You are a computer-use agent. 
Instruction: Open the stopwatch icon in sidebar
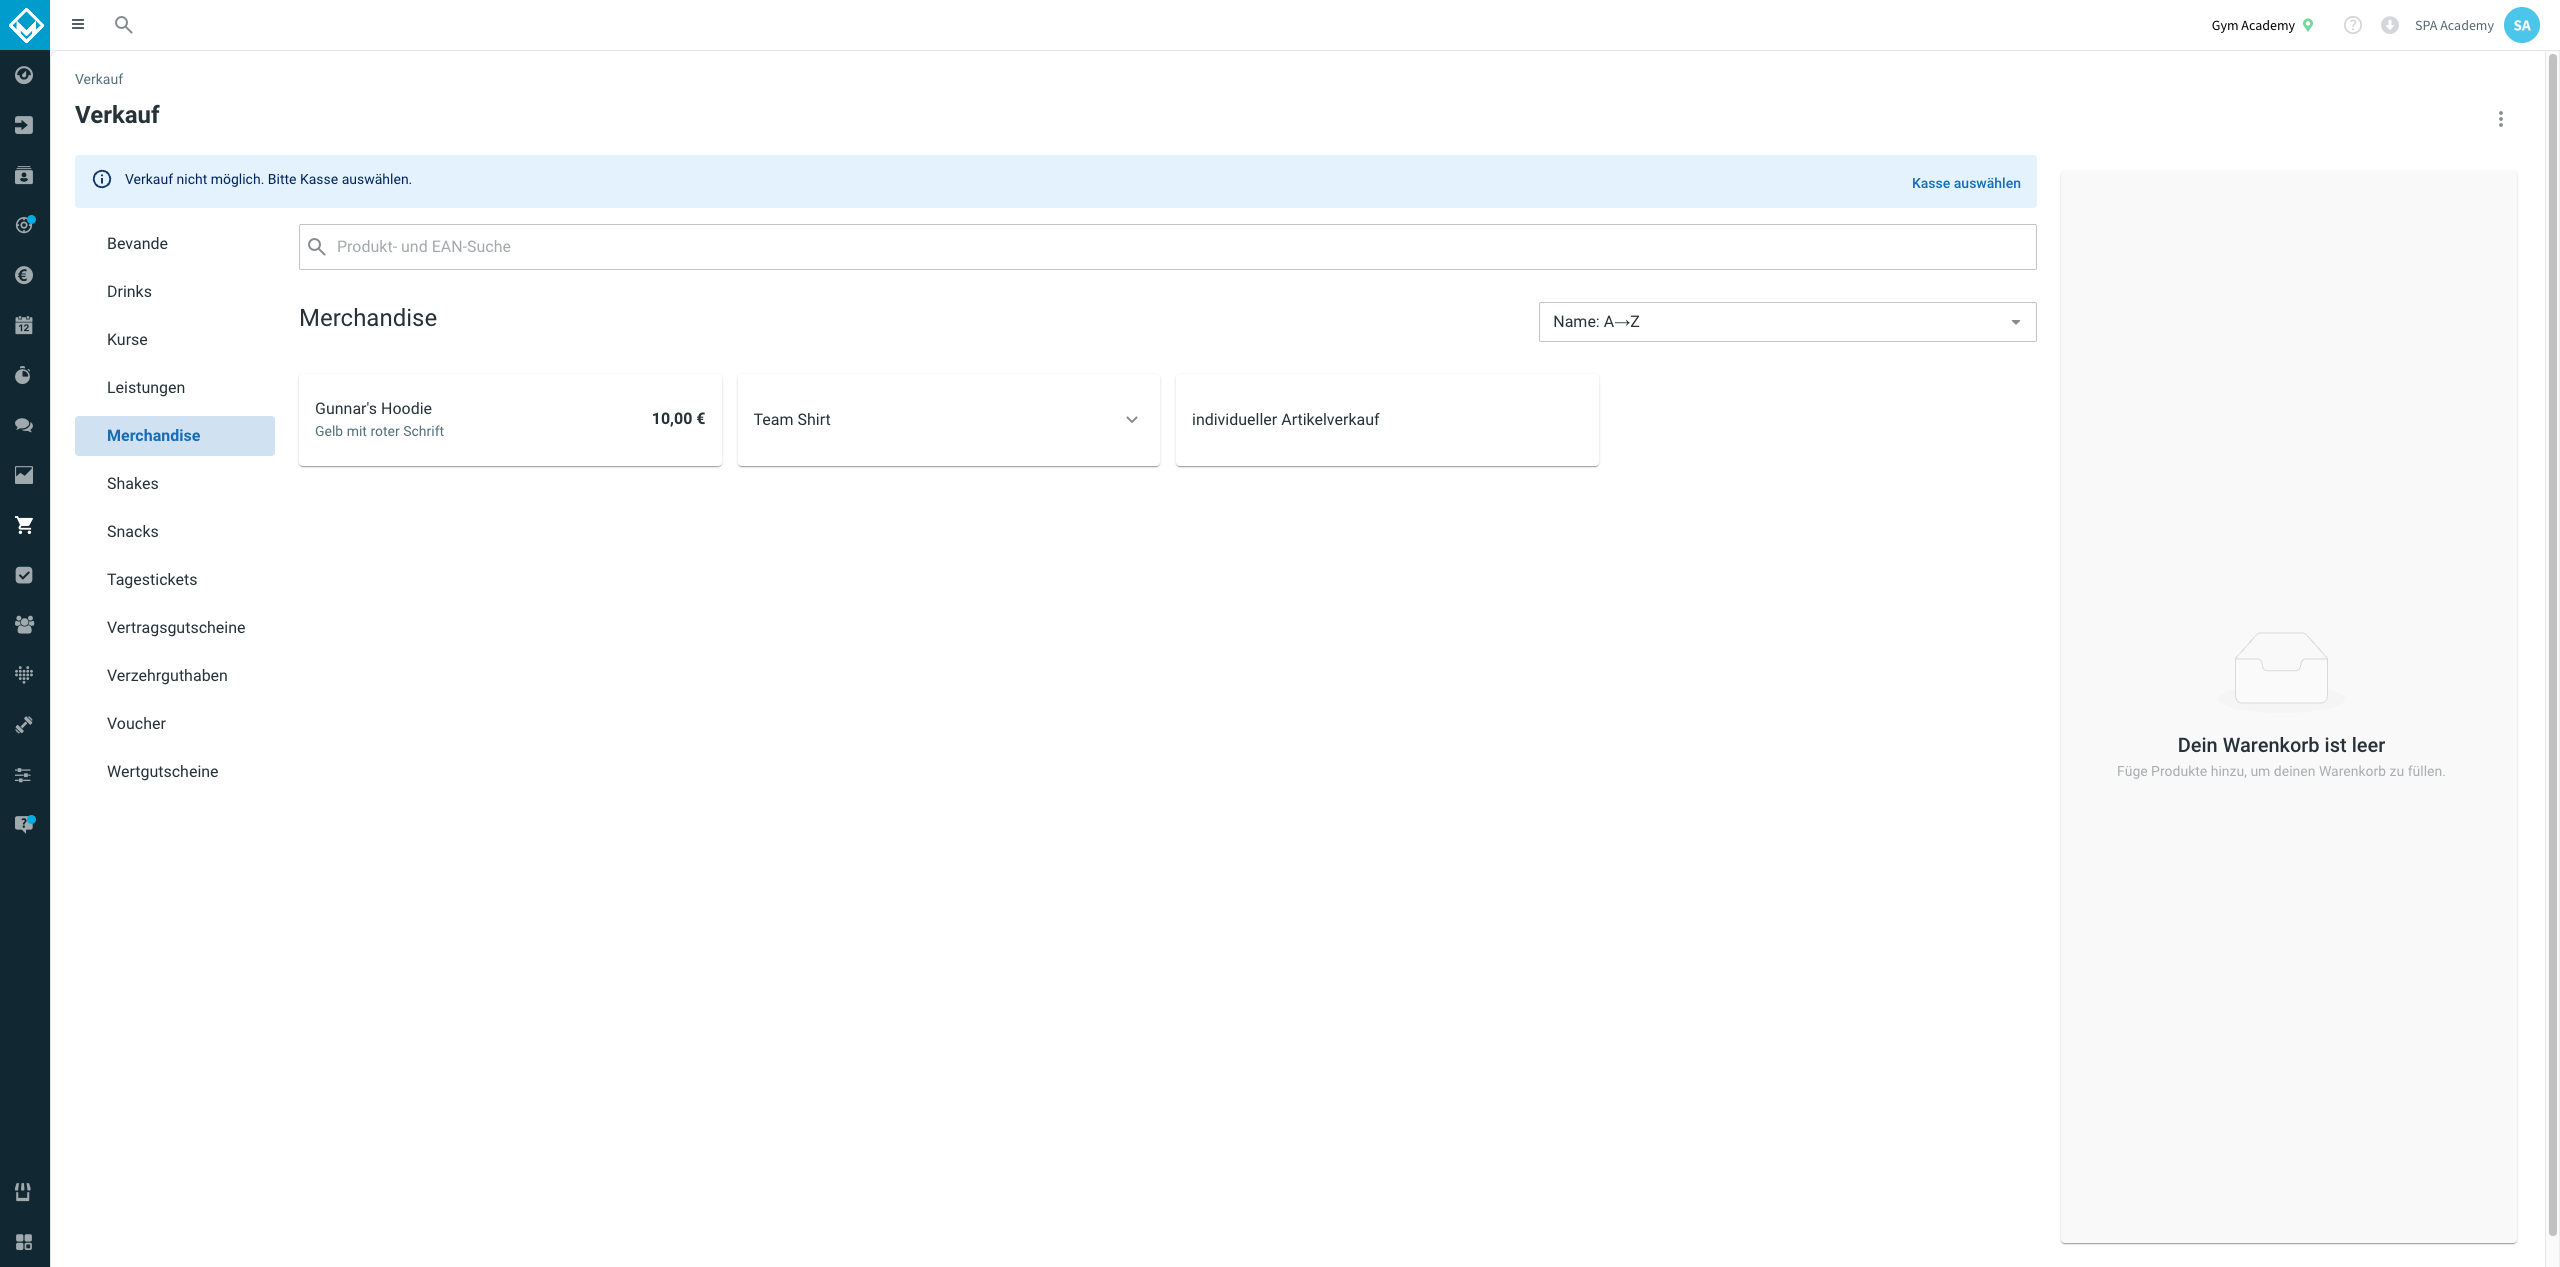pos(24,375)
